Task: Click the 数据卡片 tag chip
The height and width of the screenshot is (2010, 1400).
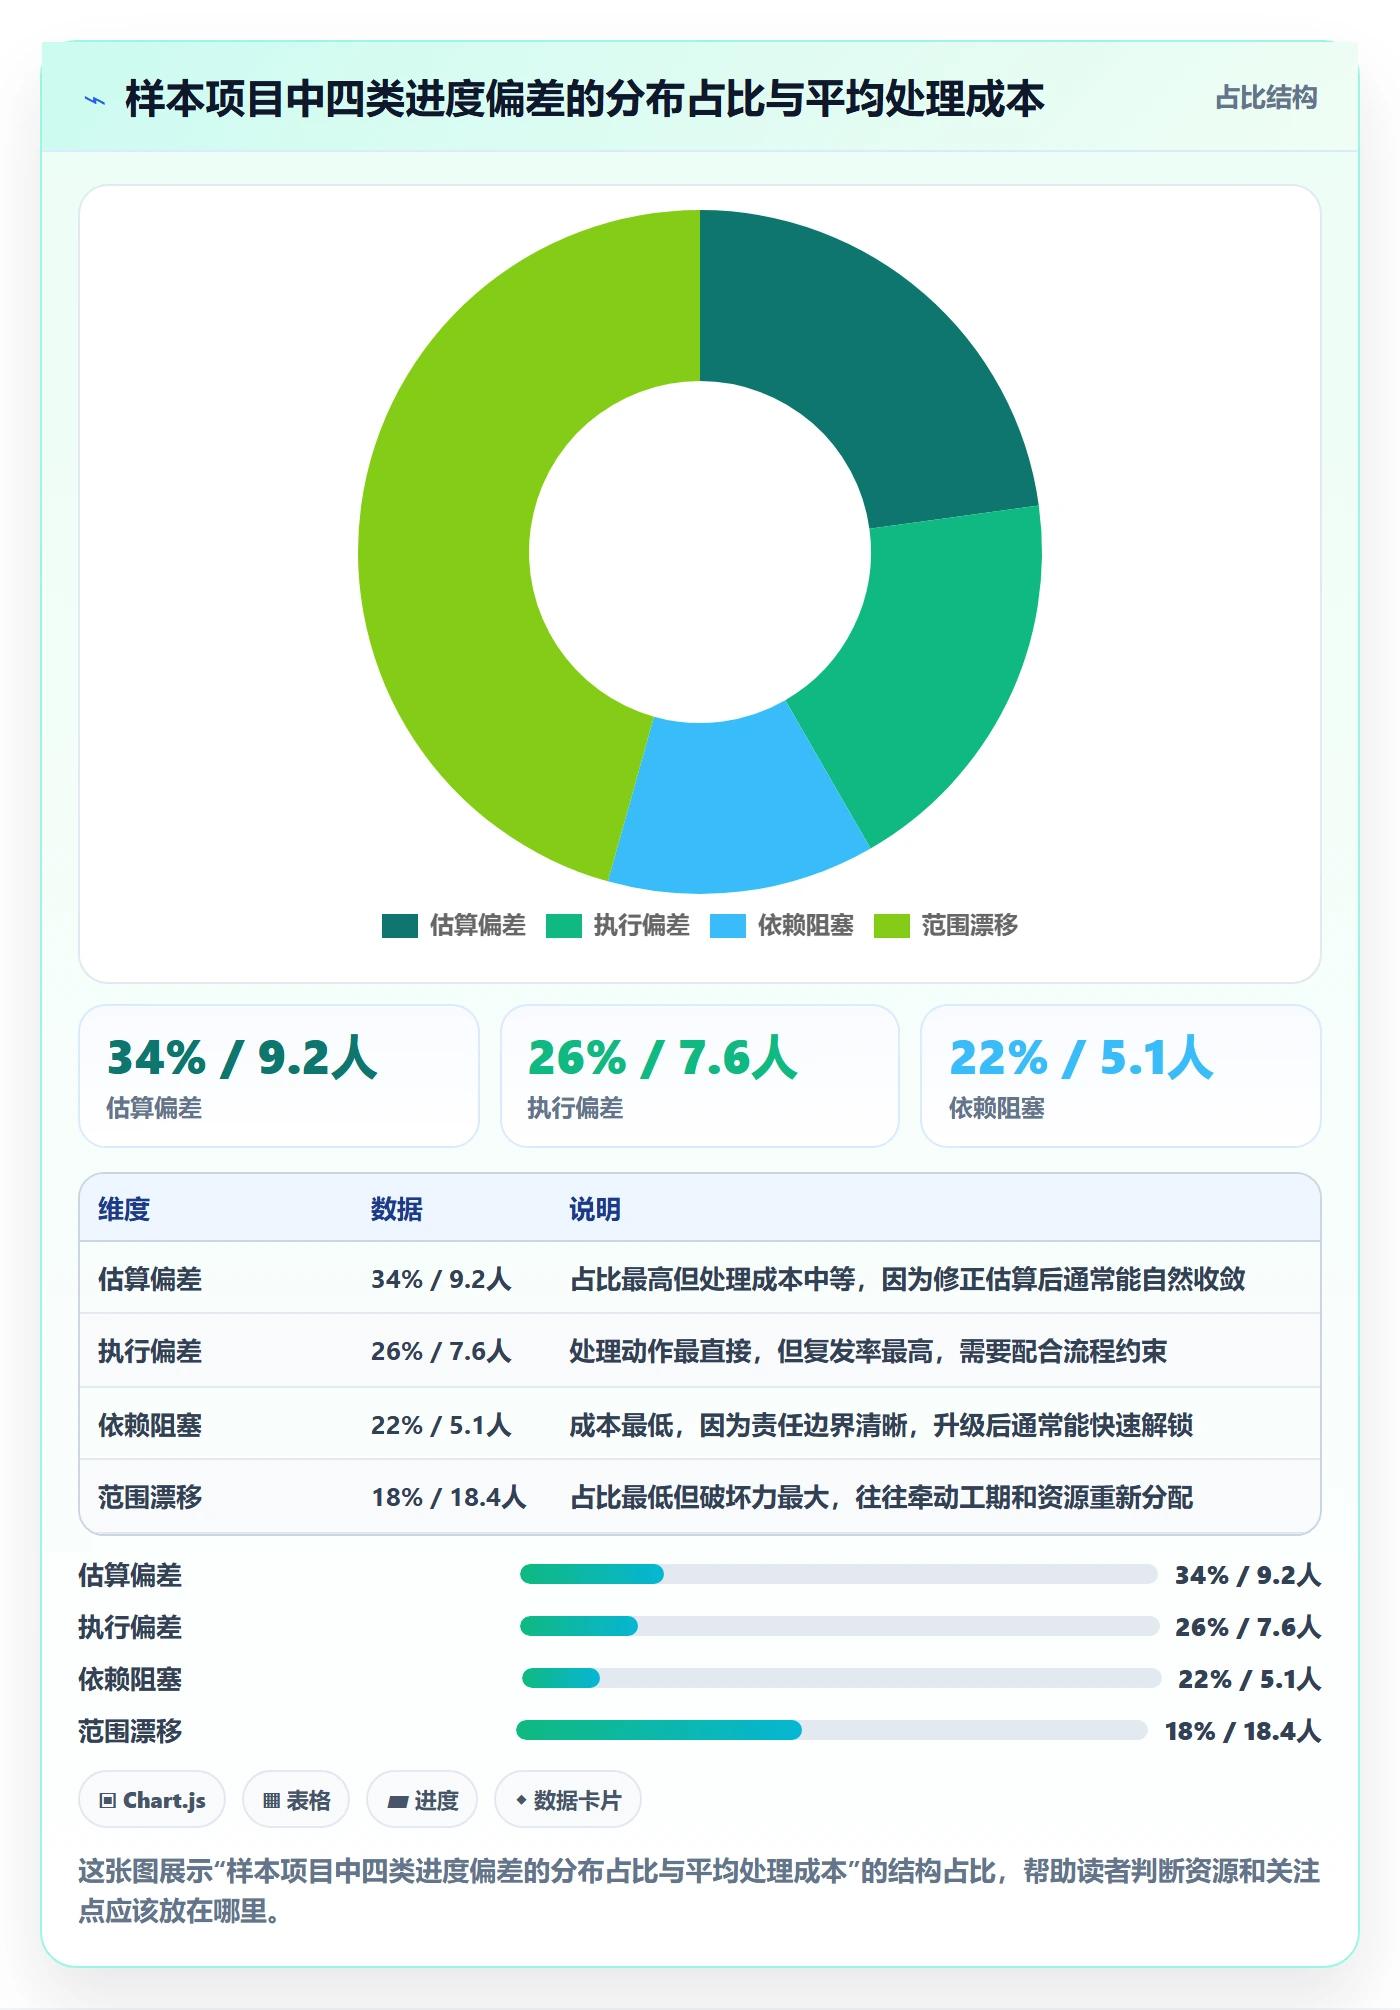Action: (568, 1800)
